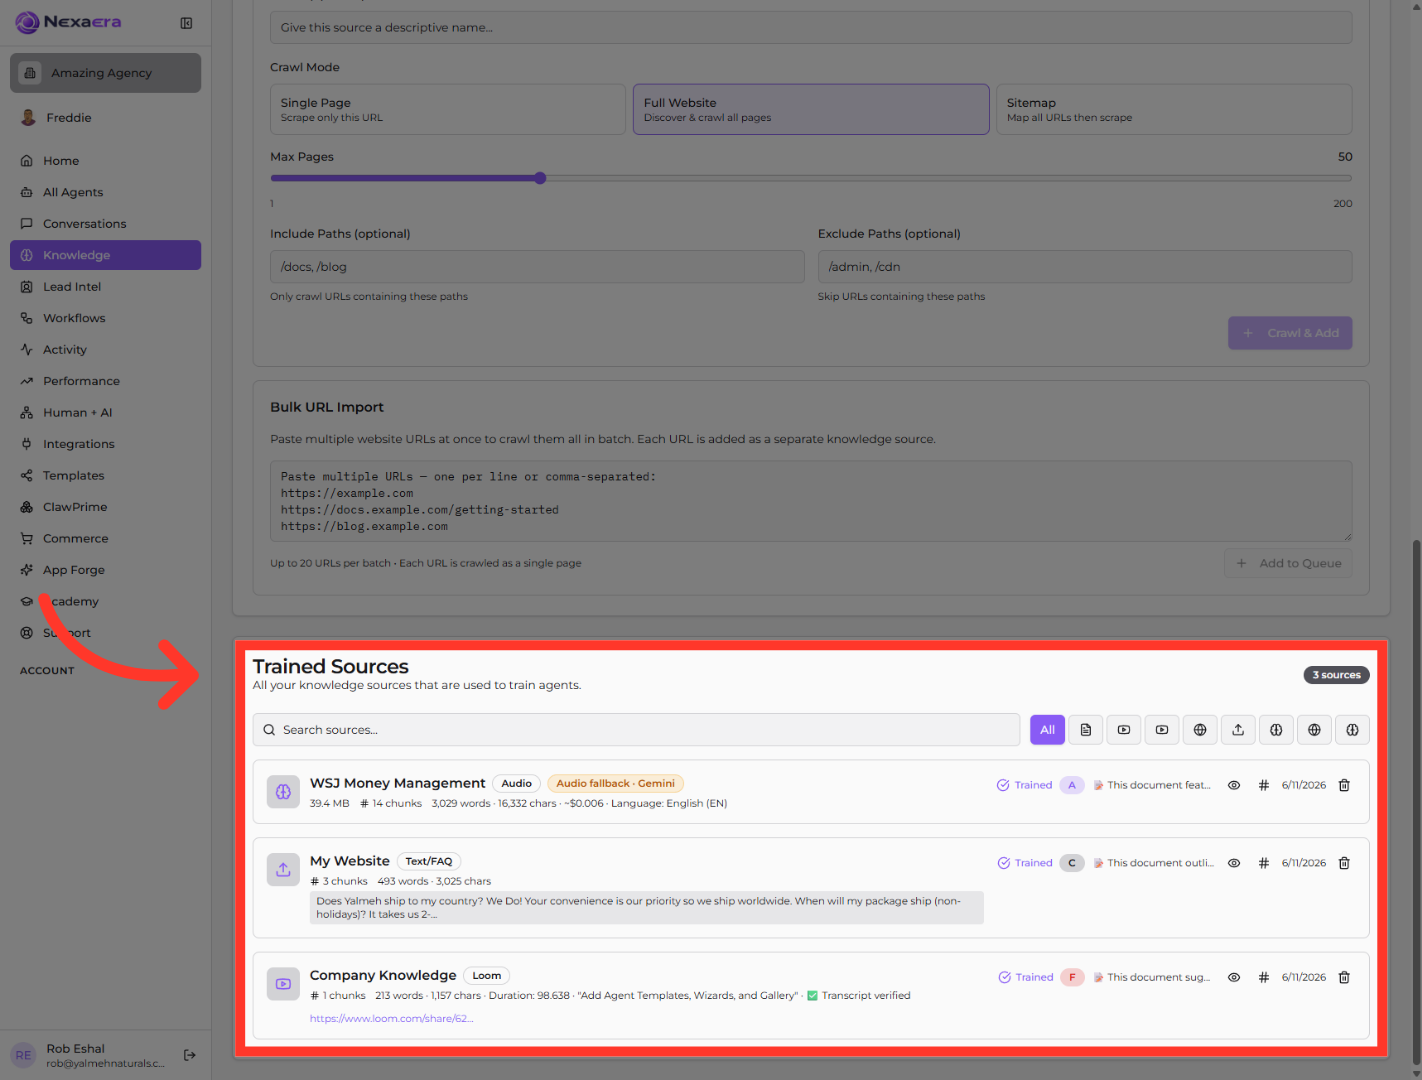Filter sources by the upload icon
Viewport: 1422px width, 1080px height.
1238,730
